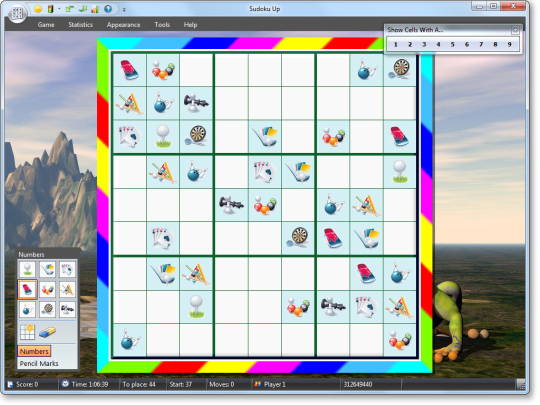The height and width of the screenshot is (405, 540).
Task: Show cells with a 7
Action: 481,44
